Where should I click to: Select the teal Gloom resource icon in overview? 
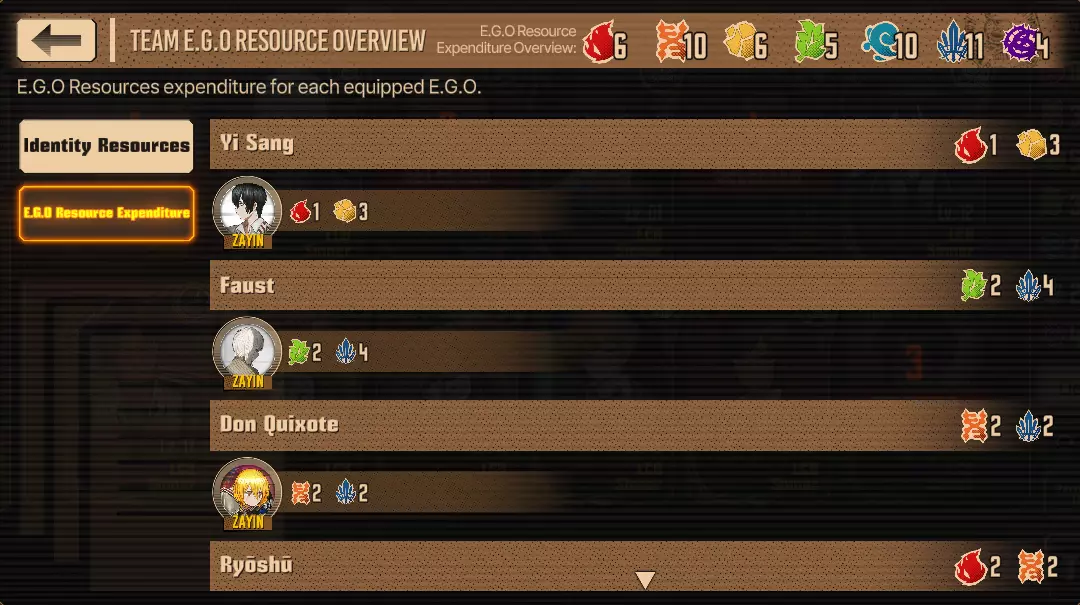(880, 41)
